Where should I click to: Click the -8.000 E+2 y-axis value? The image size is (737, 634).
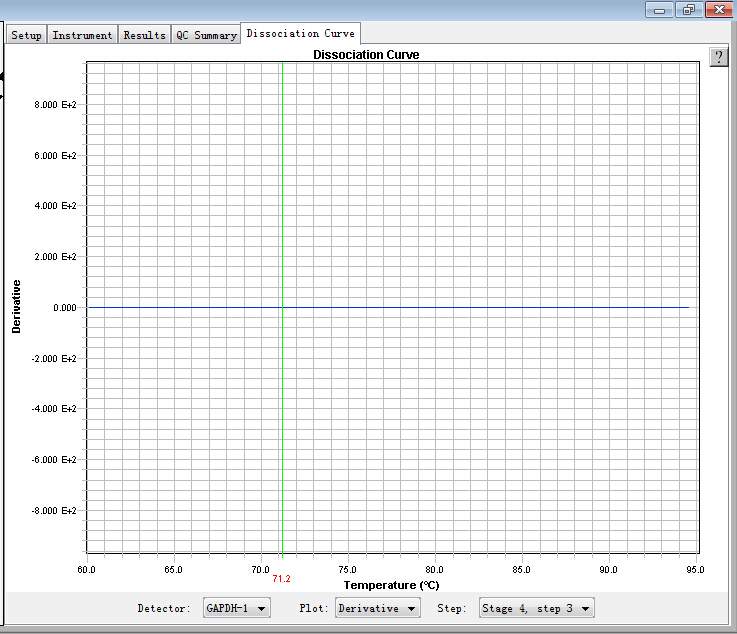pos(54,510)
